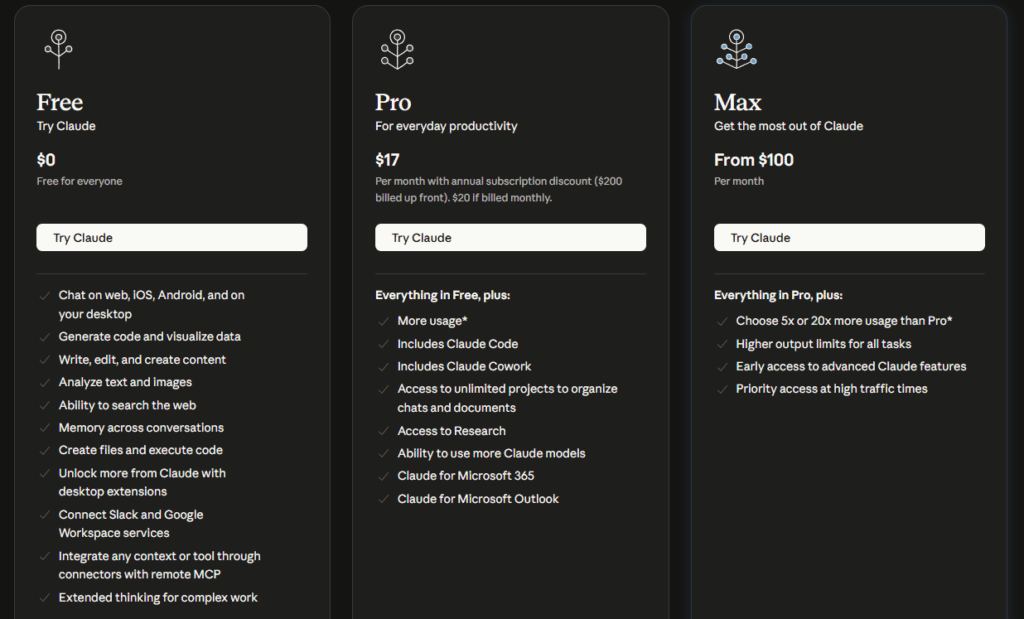Click the Max plan blue-dotted icon
Image resolution: width=1024 pixels, height=619 pixels.
(x=736, y=50)
